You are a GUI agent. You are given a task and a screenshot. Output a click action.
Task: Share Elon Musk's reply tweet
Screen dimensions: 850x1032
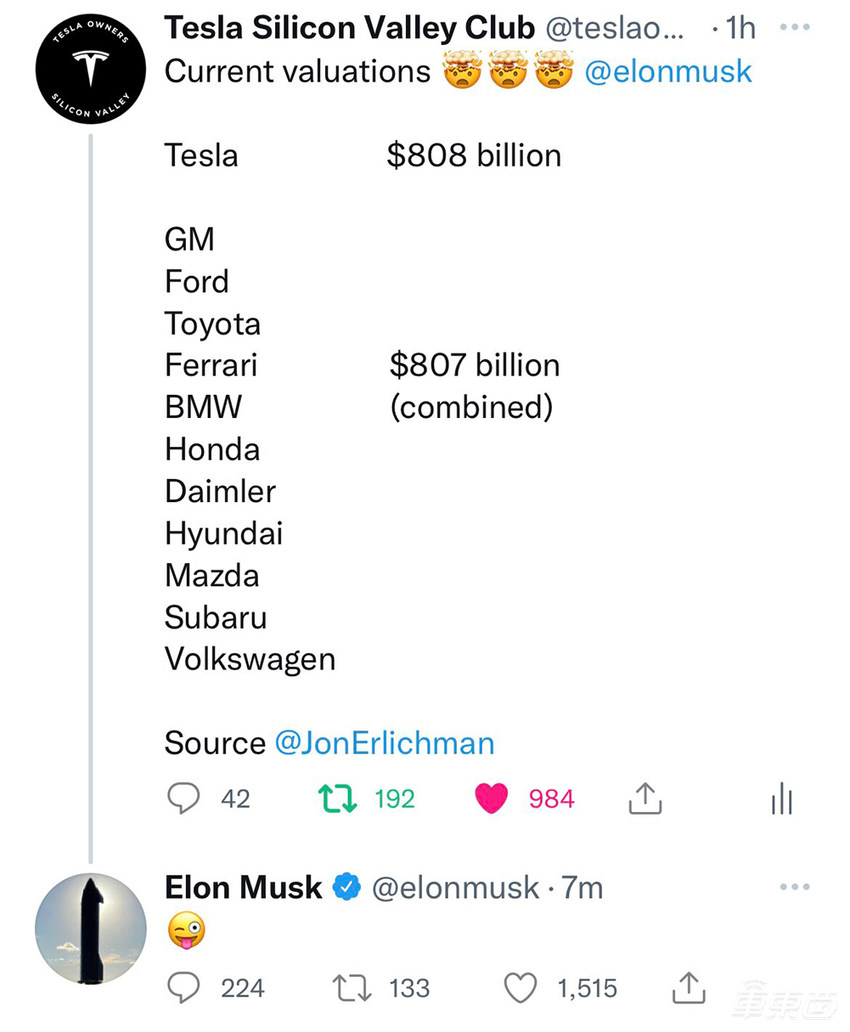click(x=688, y=988)
